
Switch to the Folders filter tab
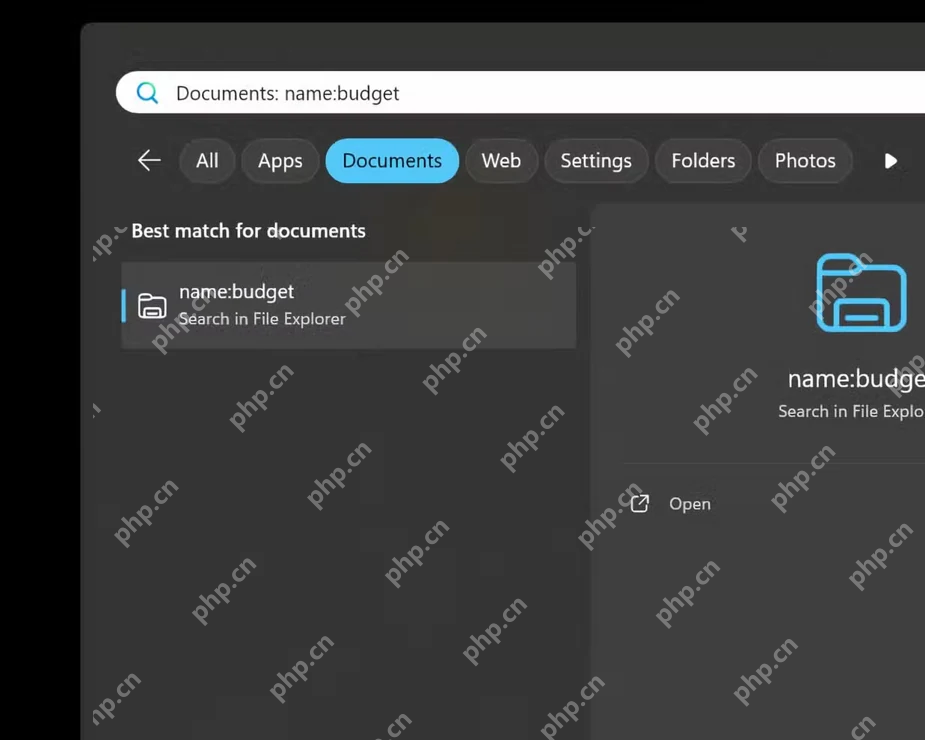(x=703, y=161)
